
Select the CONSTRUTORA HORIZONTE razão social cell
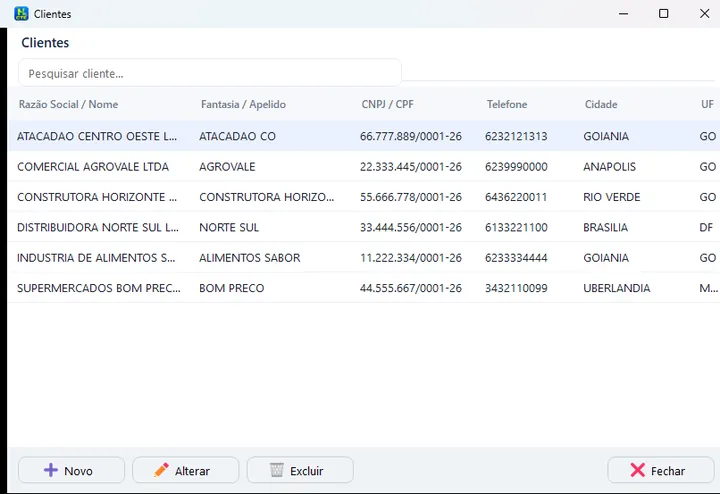click(97, 197)
